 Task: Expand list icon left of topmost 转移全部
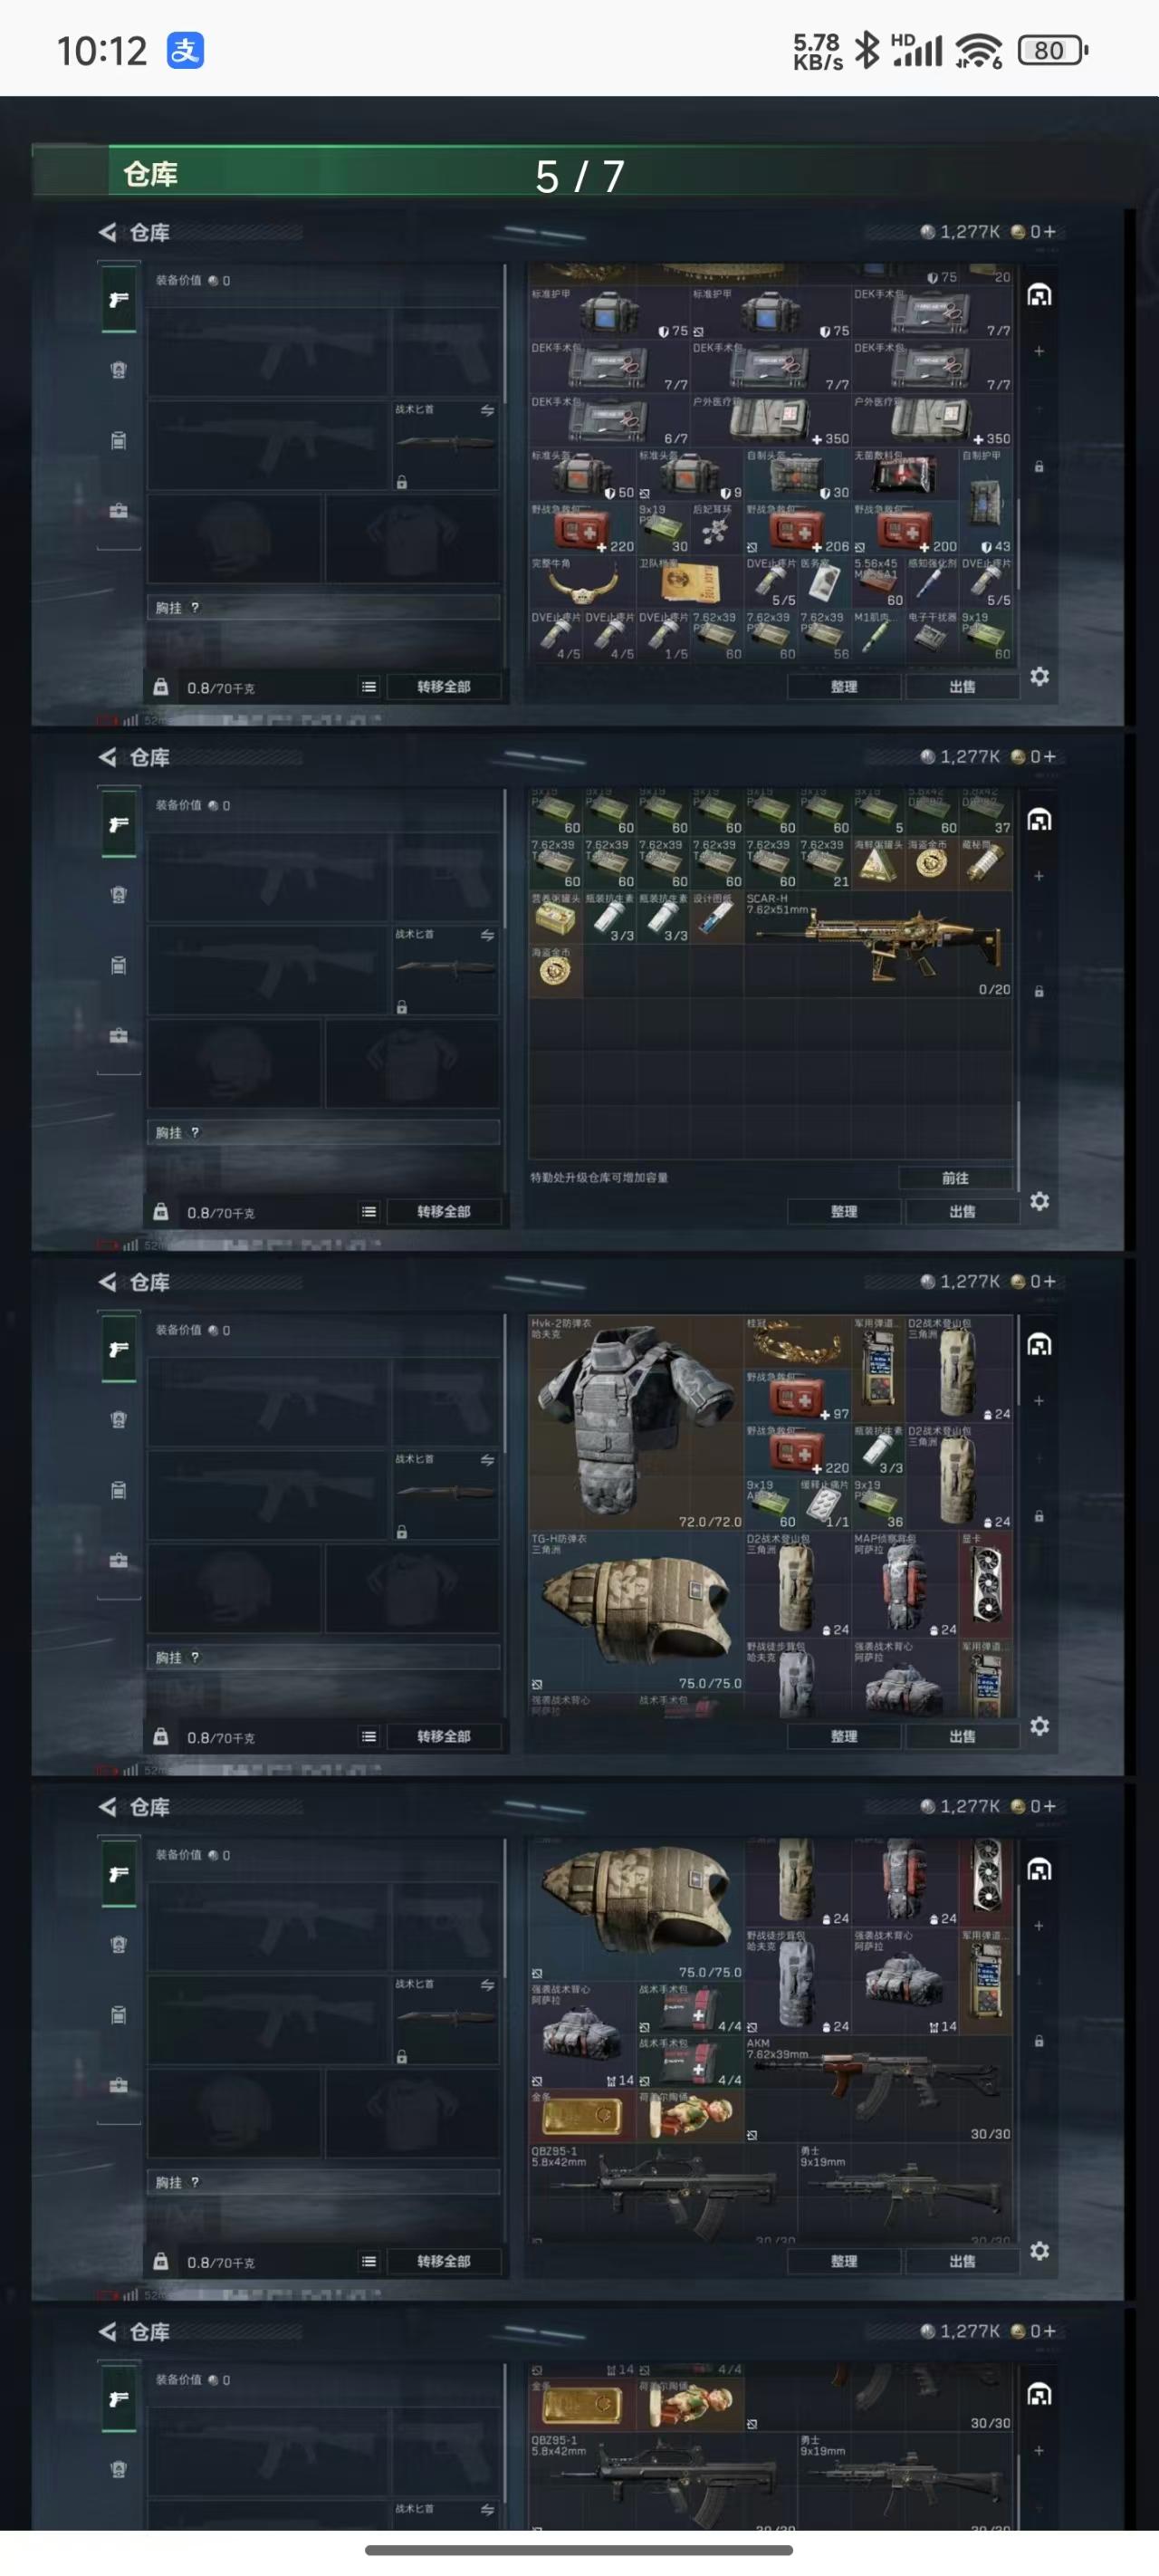369,687
